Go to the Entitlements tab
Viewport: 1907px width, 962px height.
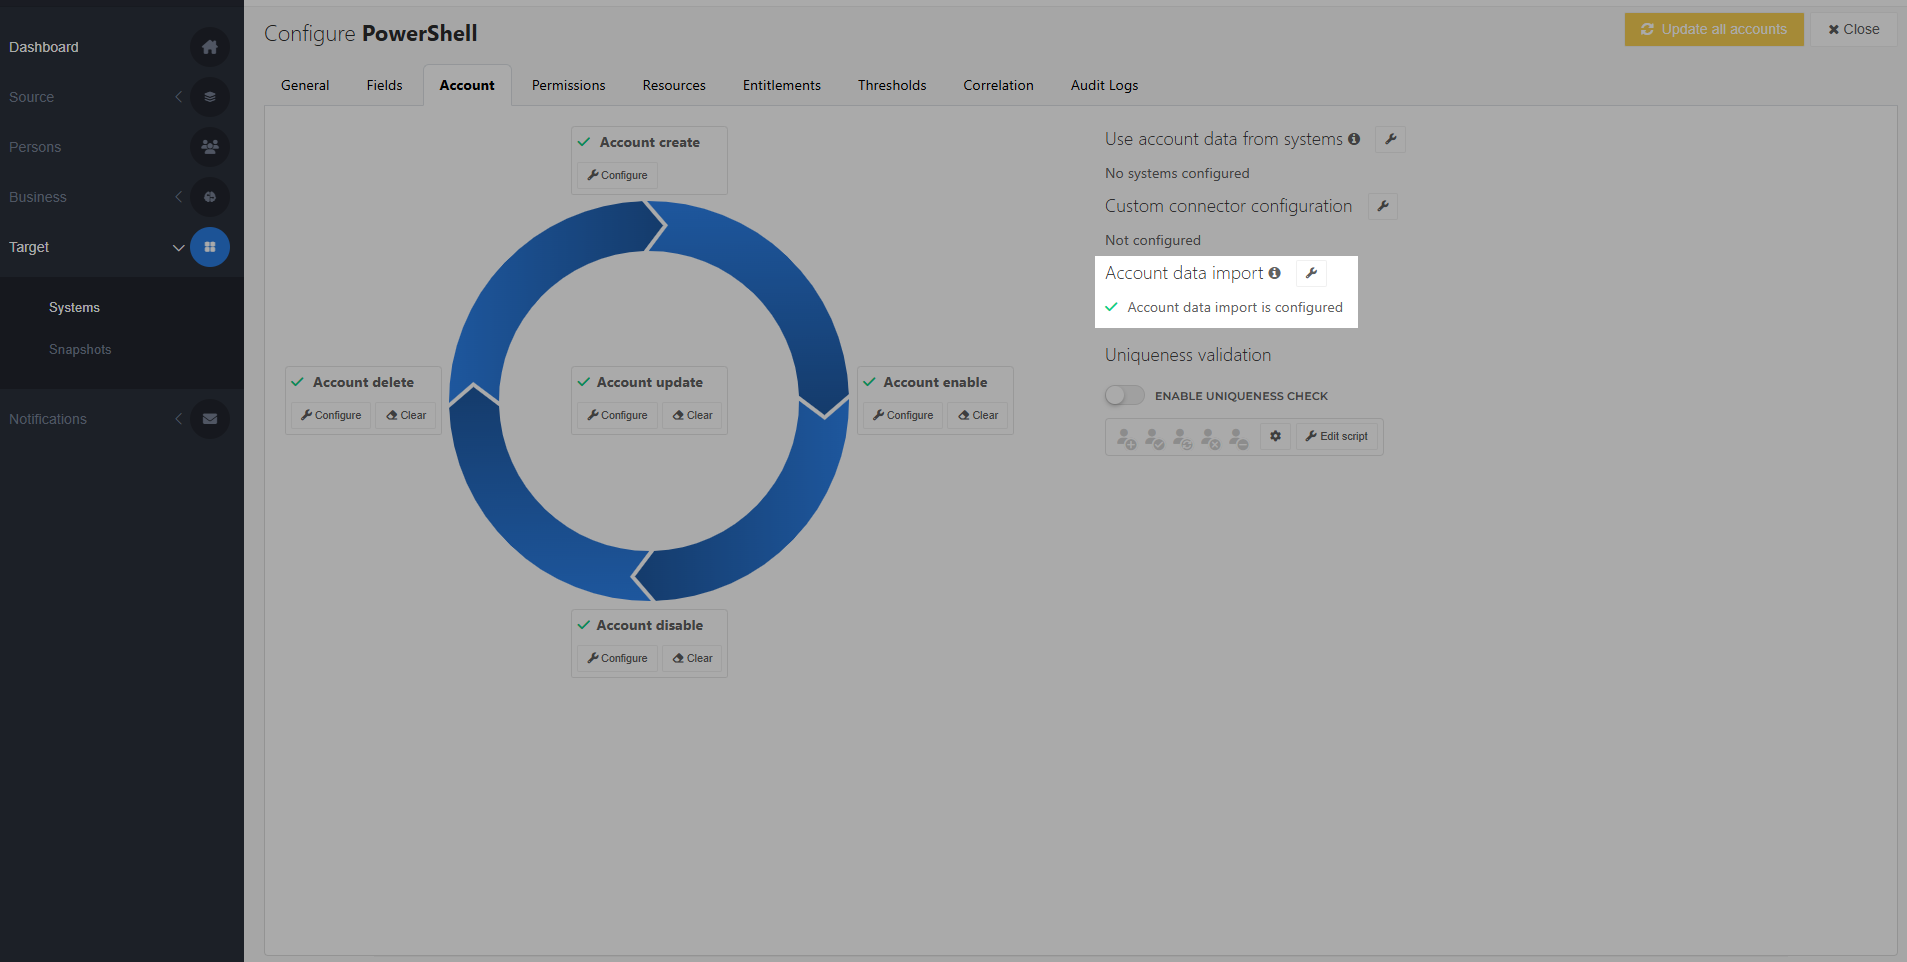[x=782, y=85]
